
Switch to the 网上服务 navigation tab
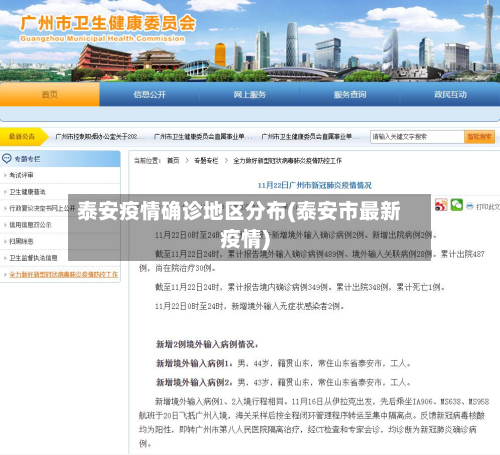click(x=250, y=94)
